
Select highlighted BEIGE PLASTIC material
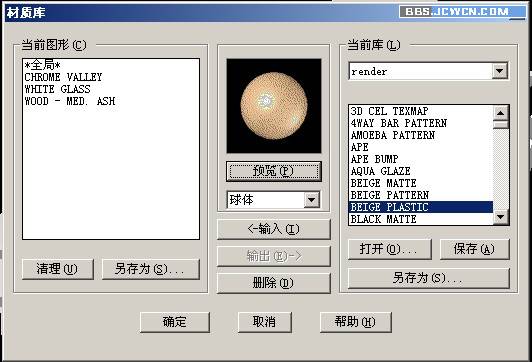[421, 207]
